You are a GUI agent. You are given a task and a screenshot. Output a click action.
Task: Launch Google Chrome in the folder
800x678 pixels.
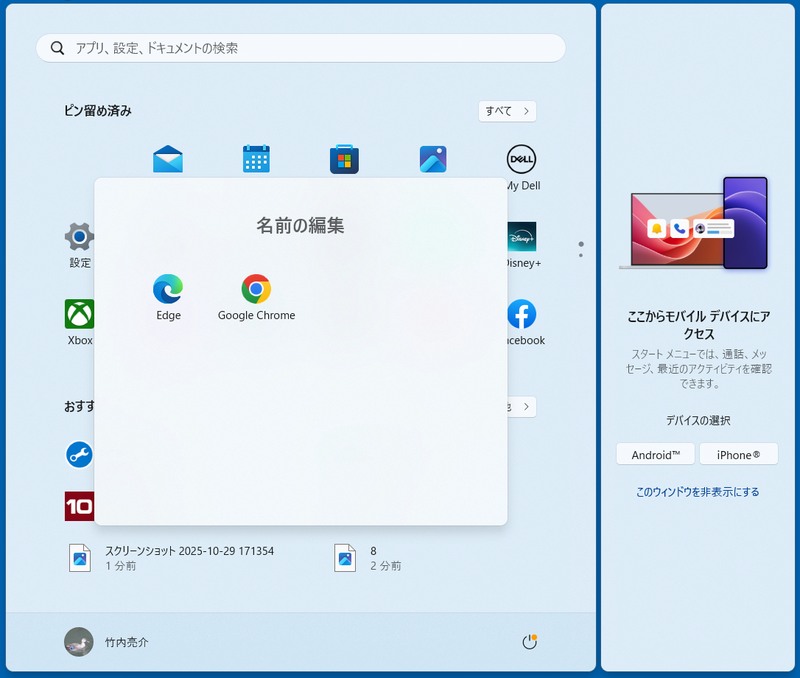tap(256, 289)
